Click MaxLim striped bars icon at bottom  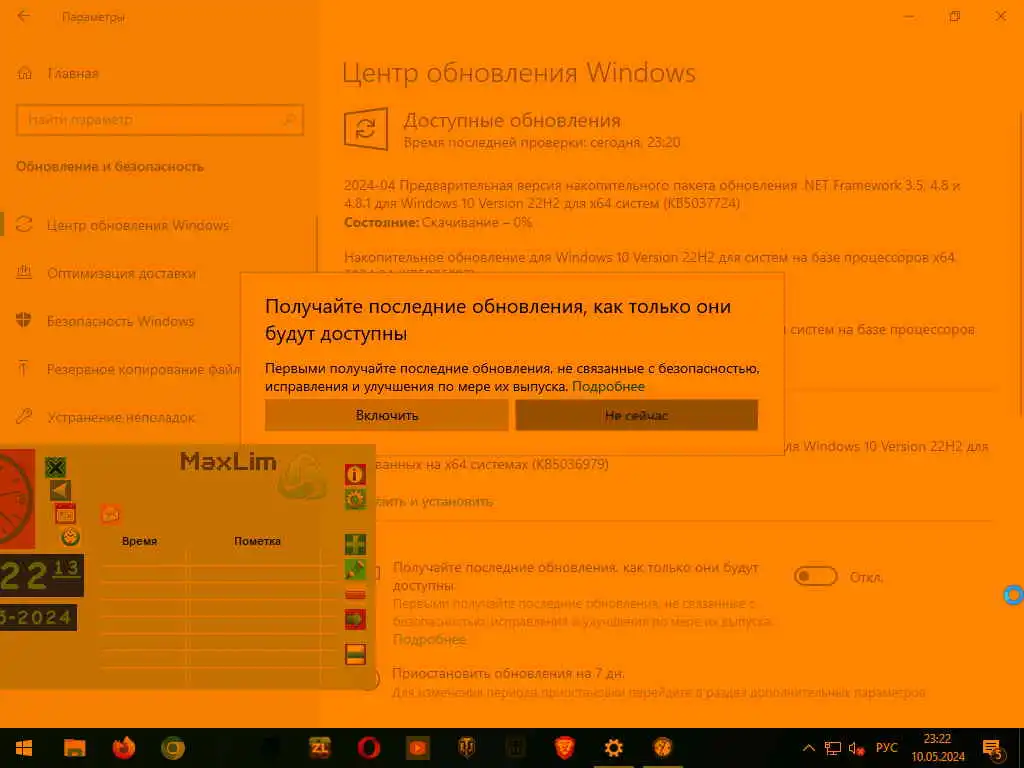pyautogui.click(x=355, y=654)
